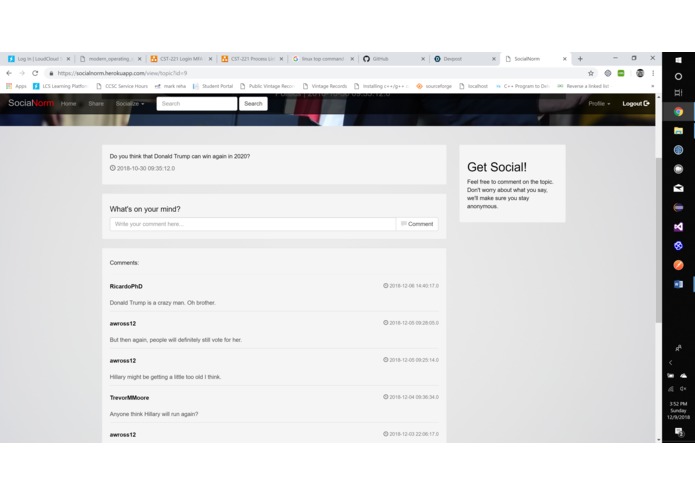
Task: Open the Profile dropdown in navbar
Action: pyautogui.click(x=599, y=104)
